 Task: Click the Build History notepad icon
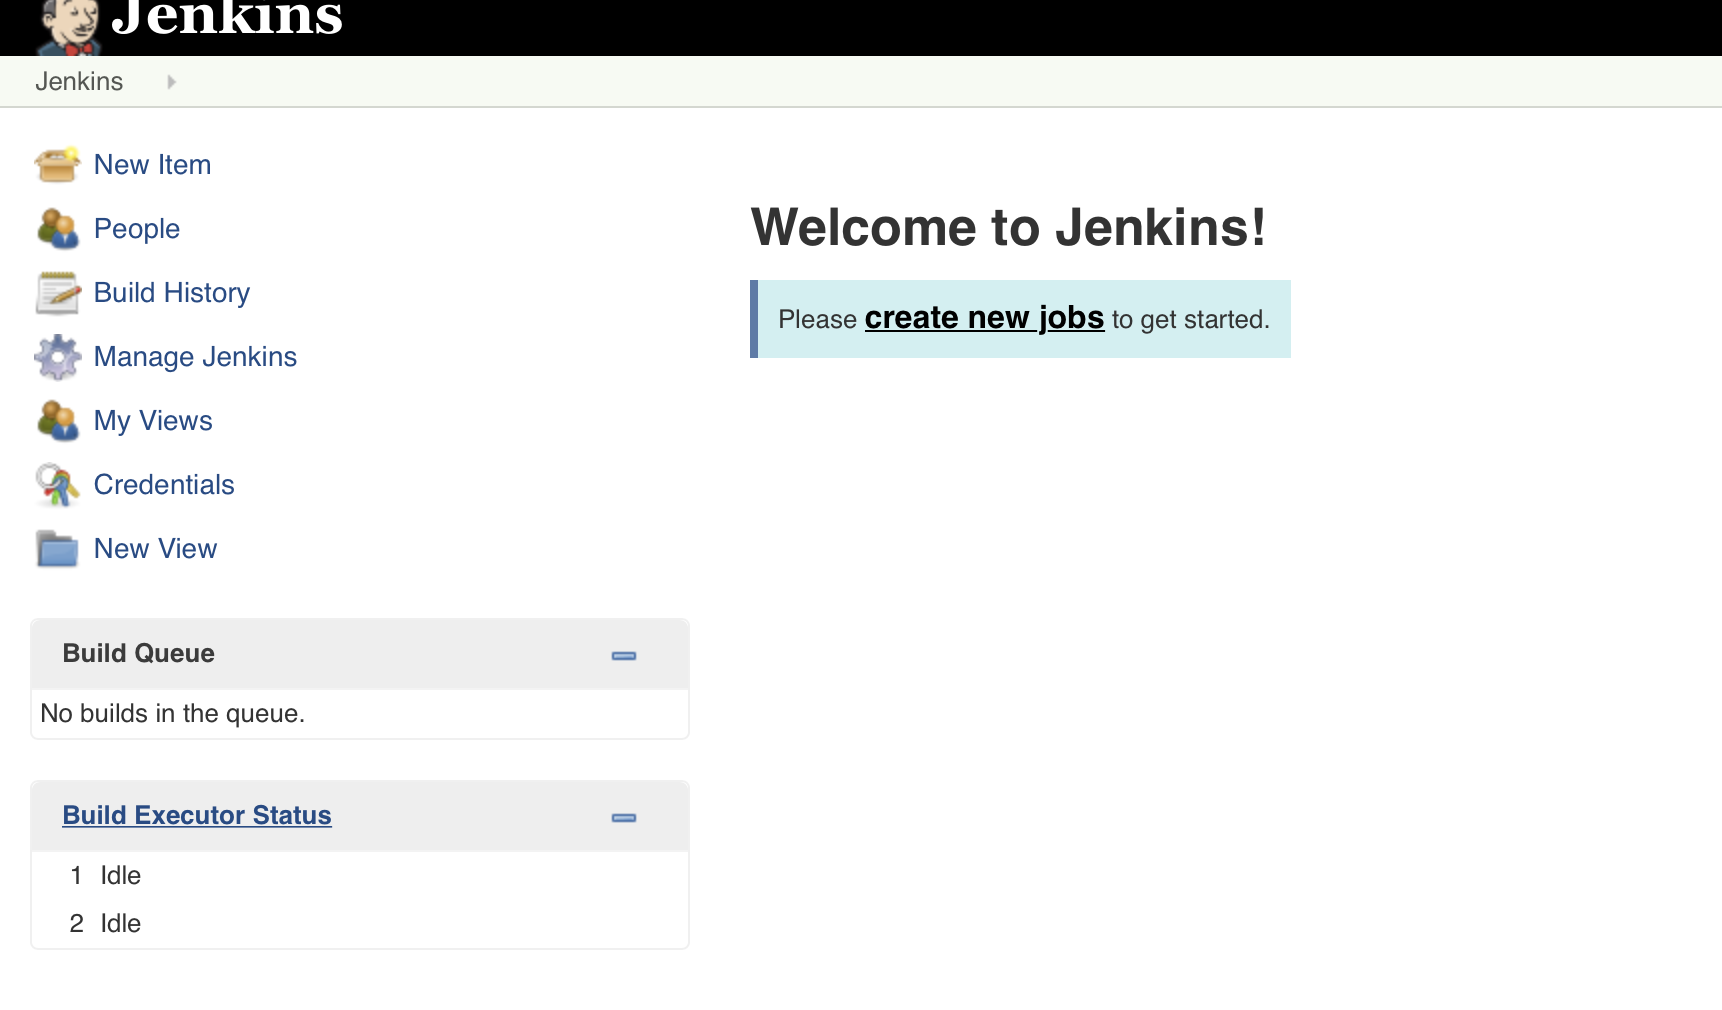coord(57,293)
